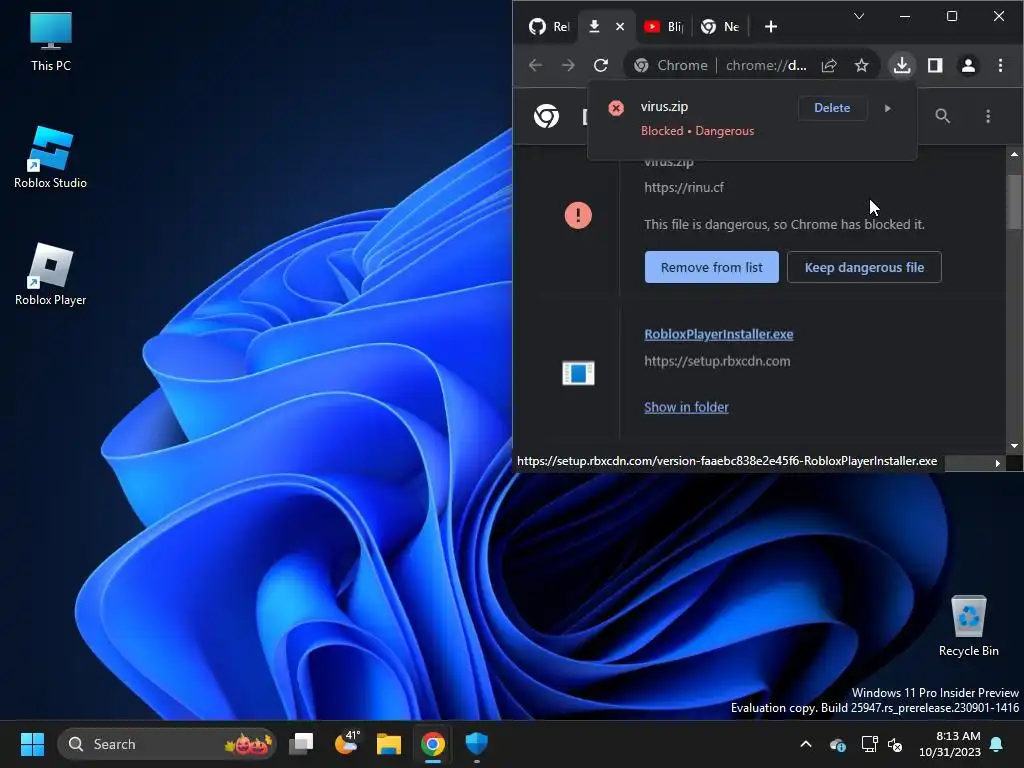
Task: Open Chrome side panel
Action: click(x=935, y=65)
